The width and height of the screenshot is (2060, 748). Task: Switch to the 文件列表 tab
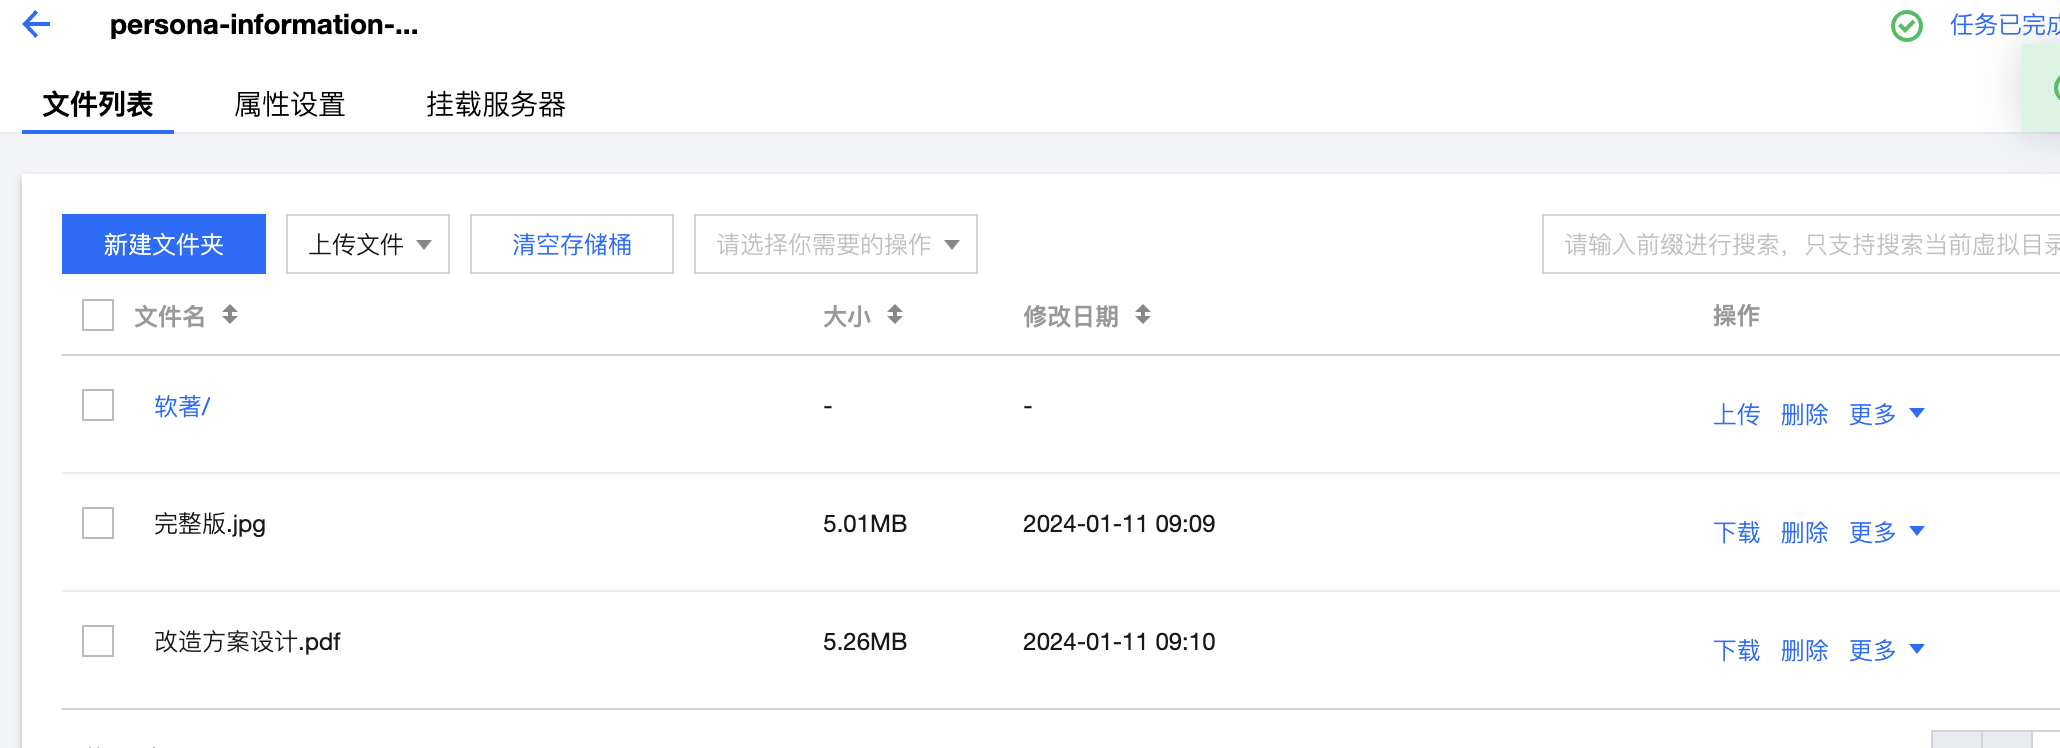click(x=98, y=104)
